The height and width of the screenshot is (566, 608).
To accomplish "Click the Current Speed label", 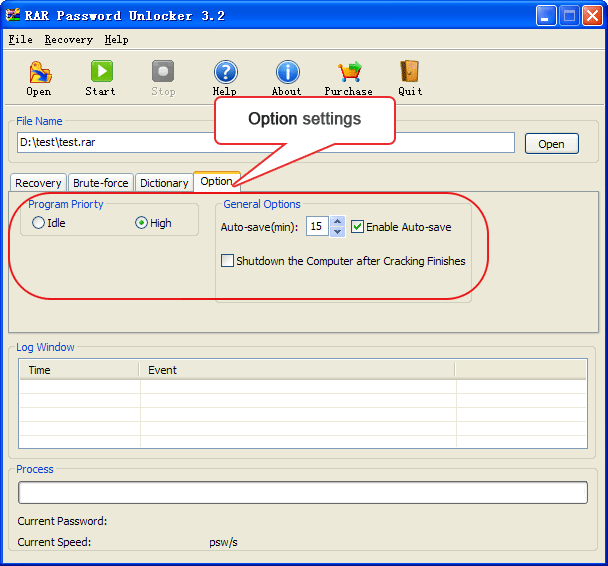I will (x=54, y=542).
